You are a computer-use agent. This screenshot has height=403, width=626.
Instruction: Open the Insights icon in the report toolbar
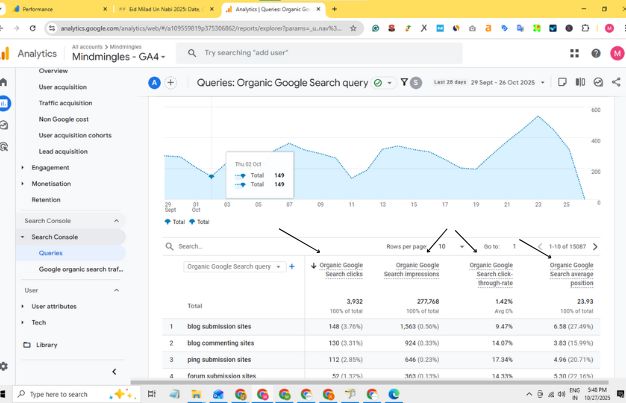598,82
